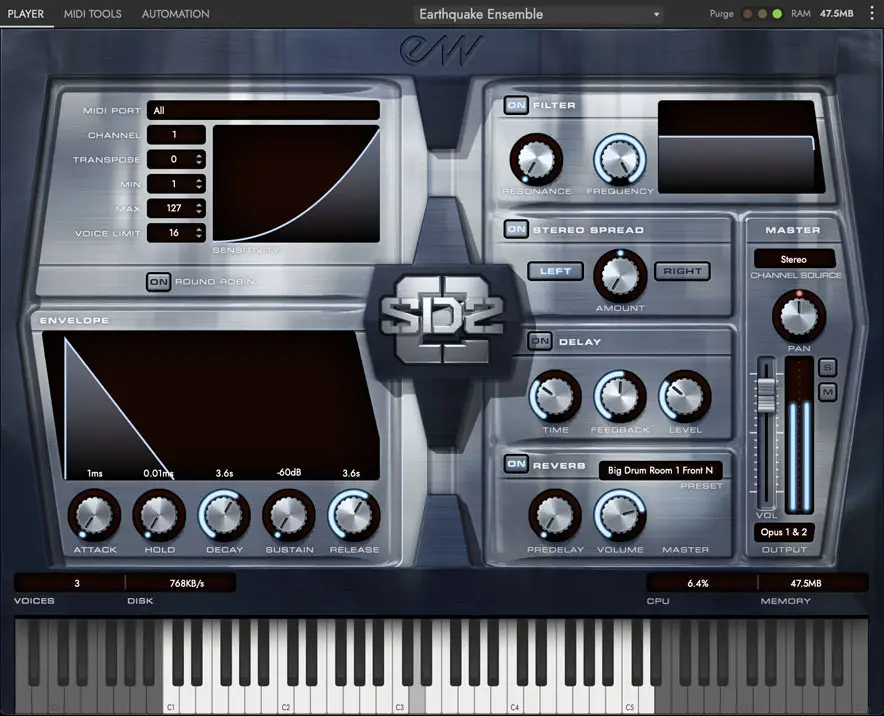Mute the master with the M button
This screenshot has width=884, height=716.
[x=828, y=392]
